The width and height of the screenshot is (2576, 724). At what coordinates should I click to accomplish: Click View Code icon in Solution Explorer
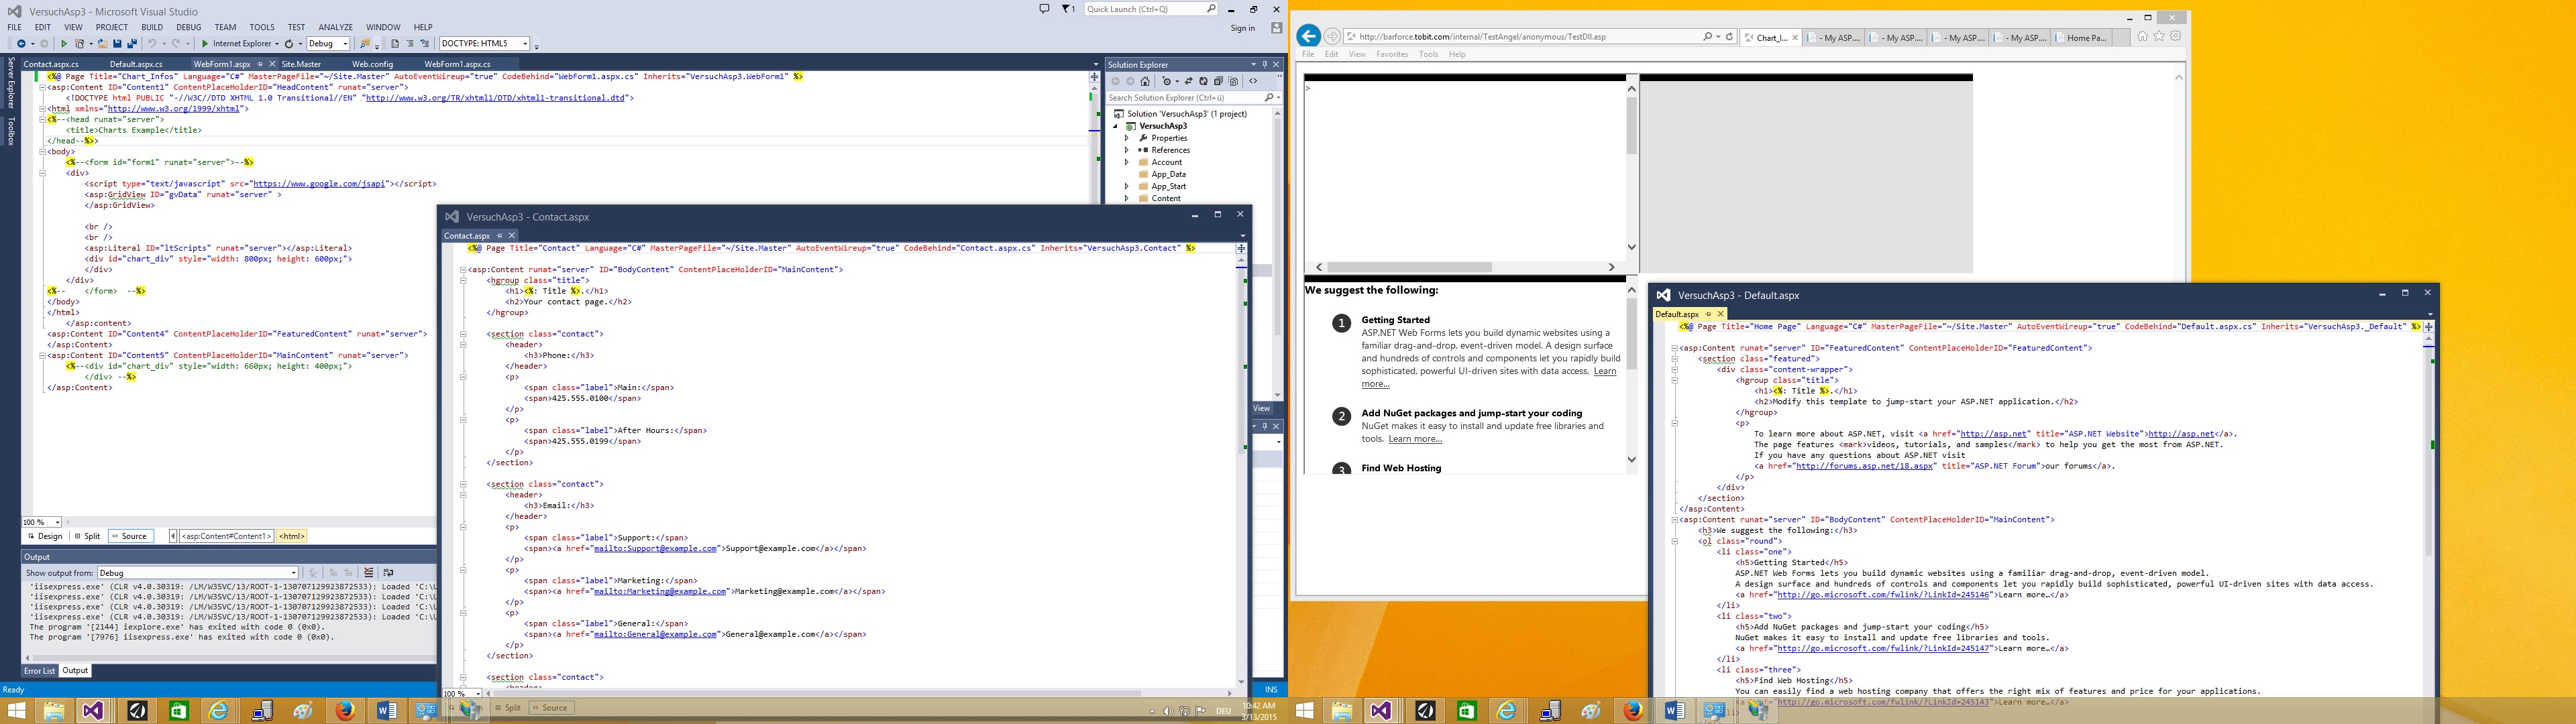1254,81
